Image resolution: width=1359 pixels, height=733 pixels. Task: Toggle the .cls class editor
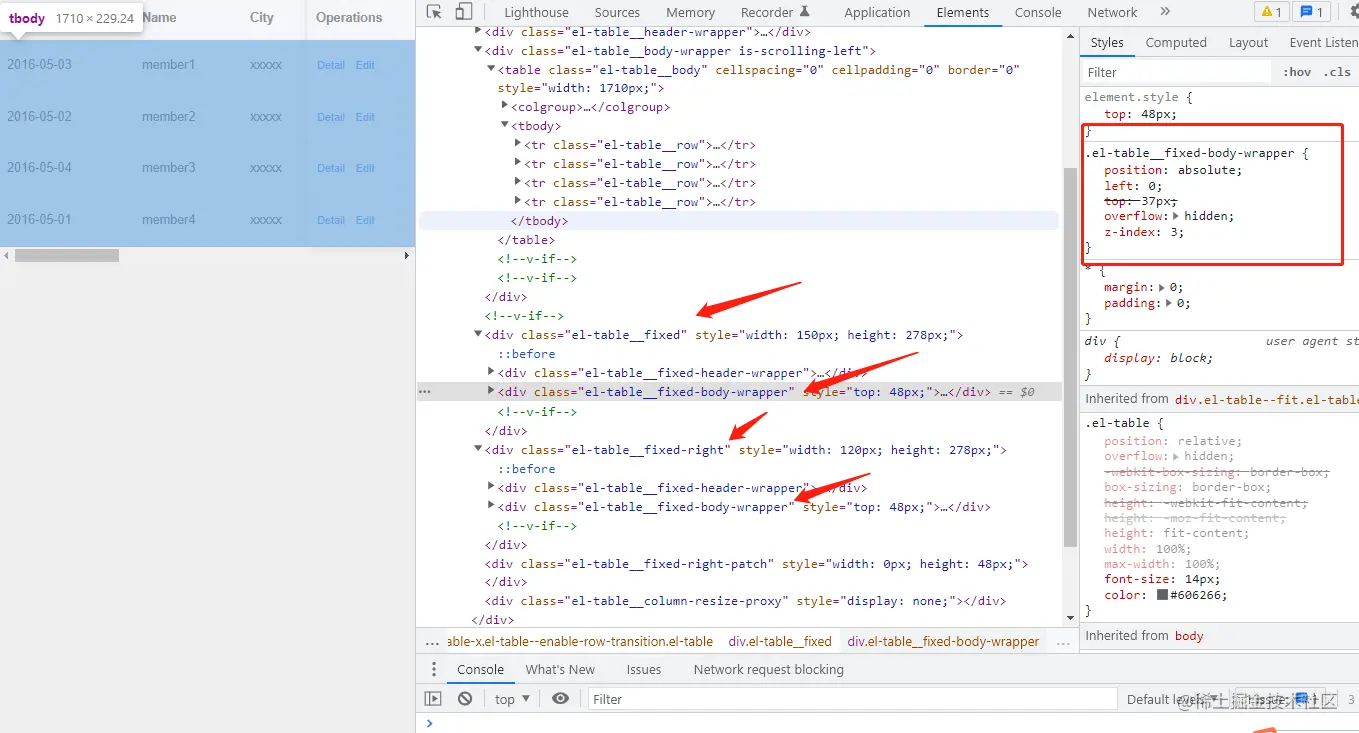[1337, 72]
